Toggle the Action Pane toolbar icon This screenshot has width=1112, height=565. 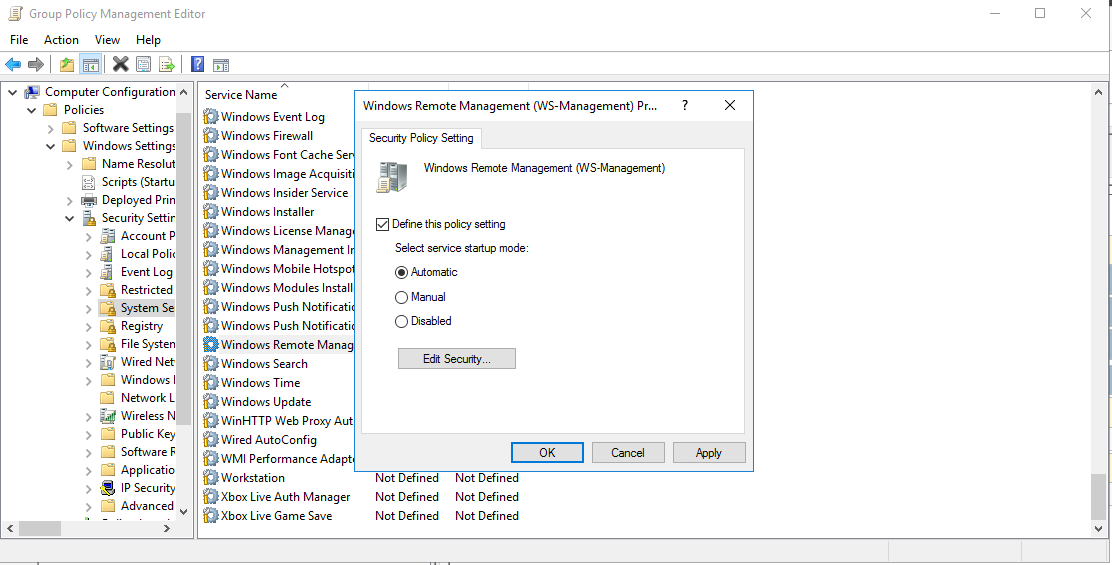coord(221,65)
